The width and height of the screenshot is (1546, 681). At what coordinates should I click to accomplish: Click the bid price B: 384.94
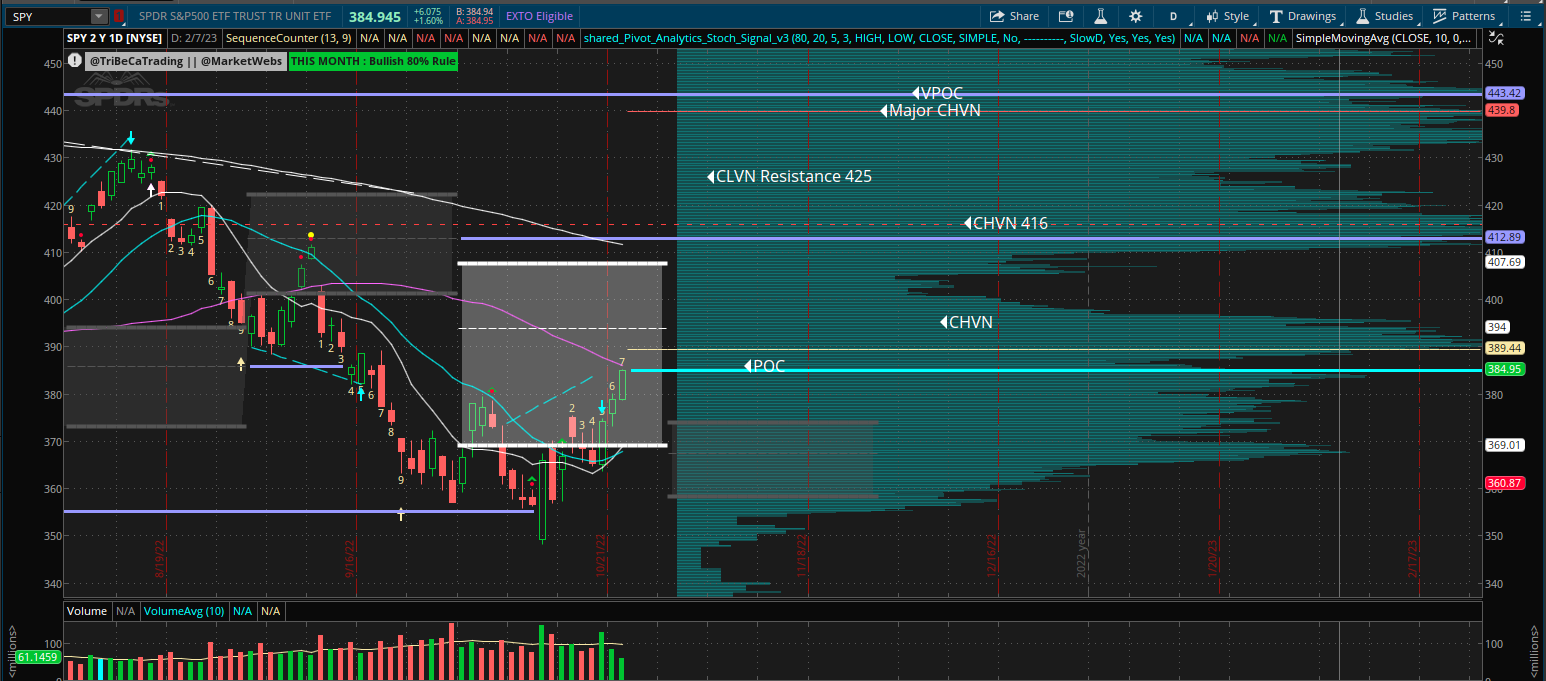(473, 11)
